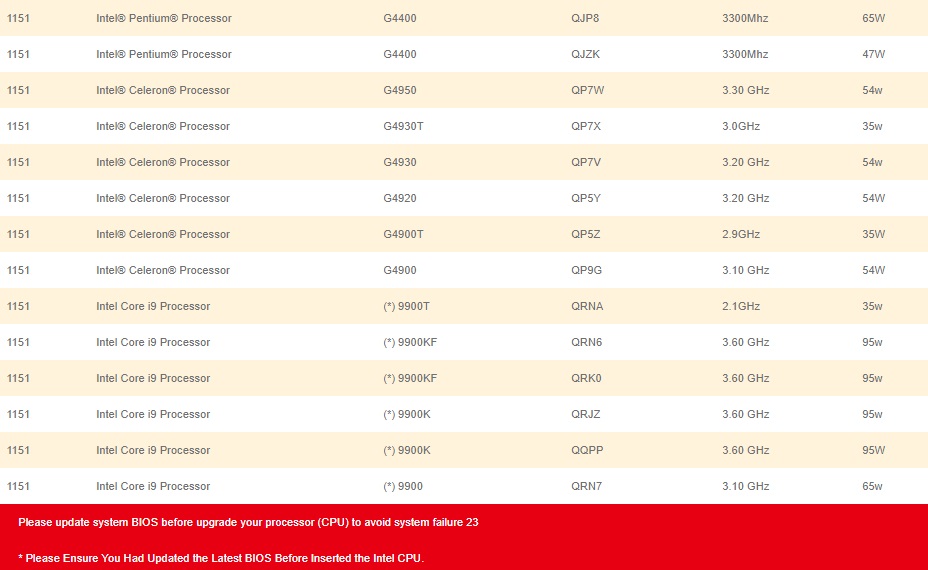Select the G4900T model cell
The width and height of the screenshot is (928, 570).
pyautogui.click(x=403, y=234)
